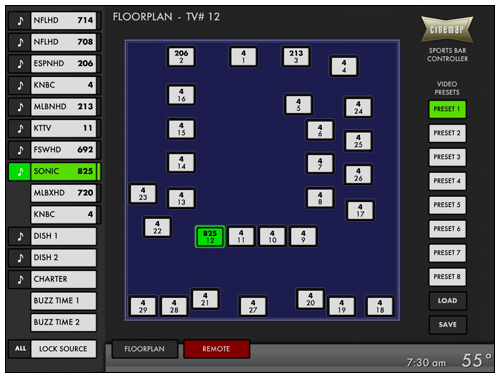Click the audio note icon beside CHARTER
Screen dimensions: 500x378
[20, 279]
